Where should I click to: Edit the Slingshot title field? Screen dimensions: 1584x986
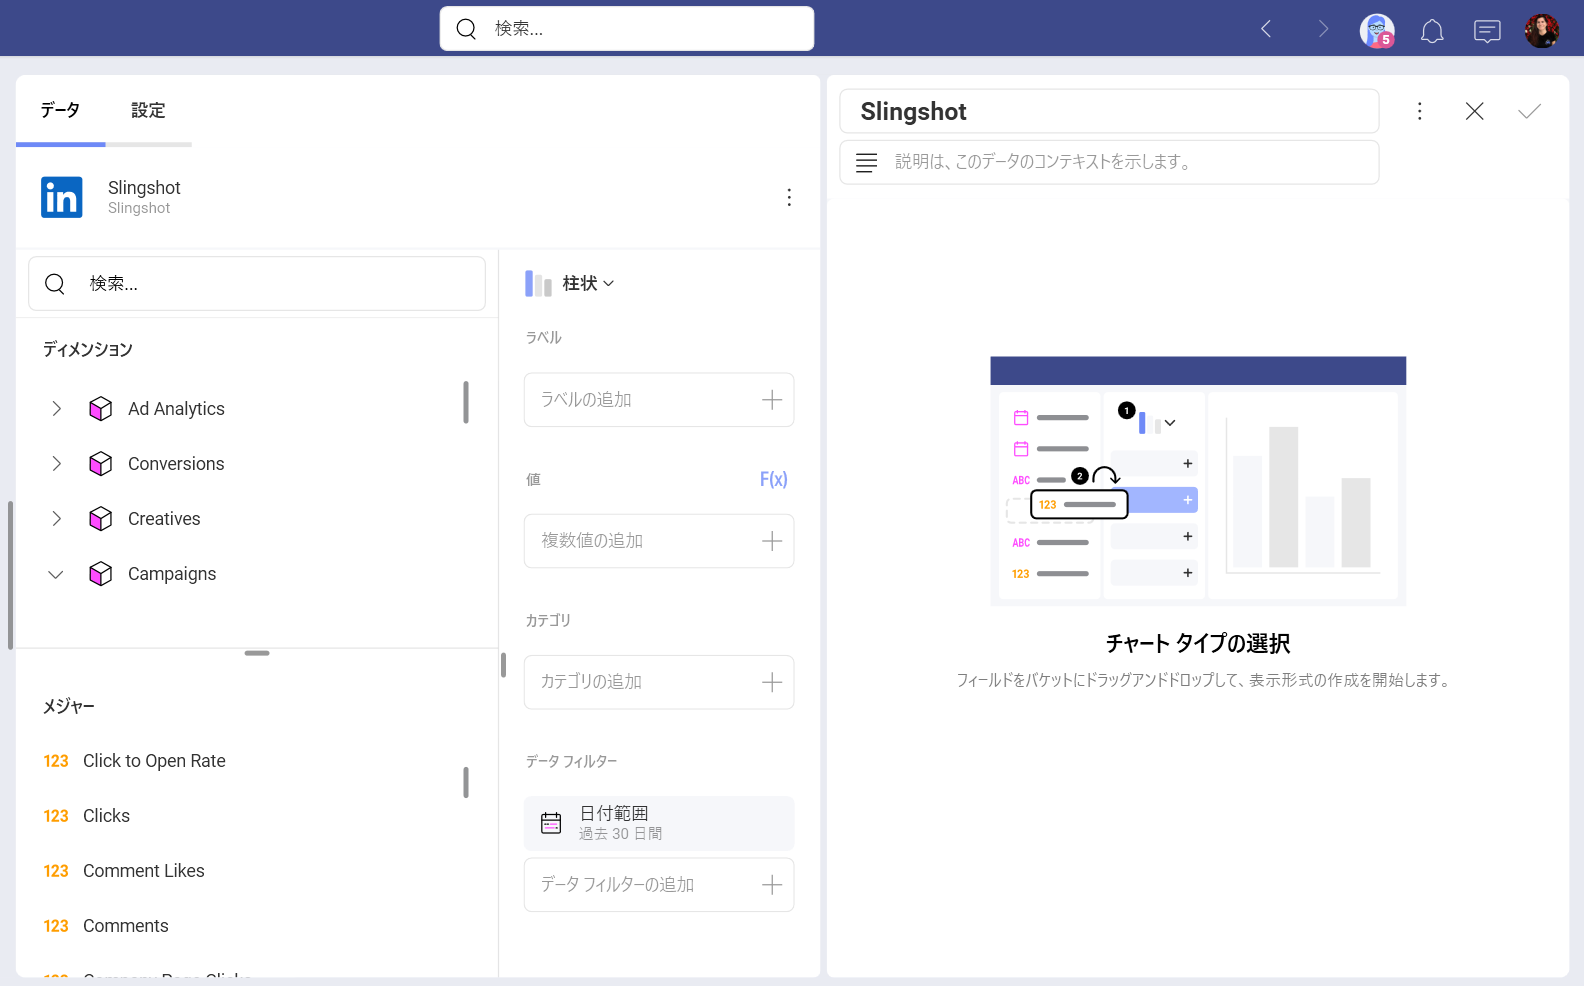point(1109,111)
